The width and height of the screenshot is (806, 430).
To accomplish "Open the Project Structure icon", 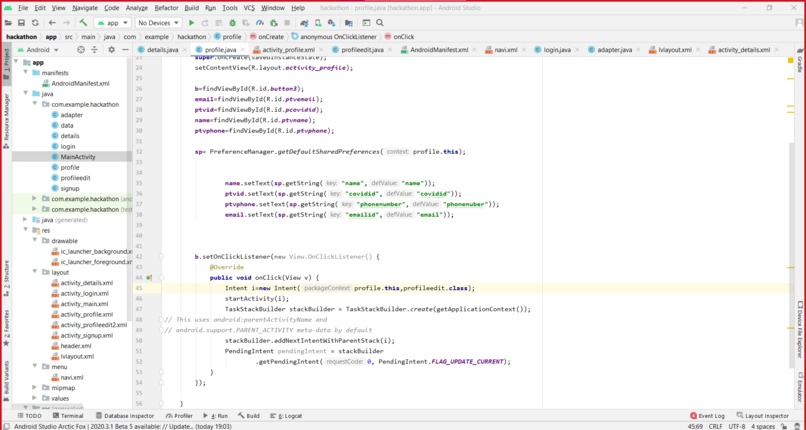I will click(349, 23).
